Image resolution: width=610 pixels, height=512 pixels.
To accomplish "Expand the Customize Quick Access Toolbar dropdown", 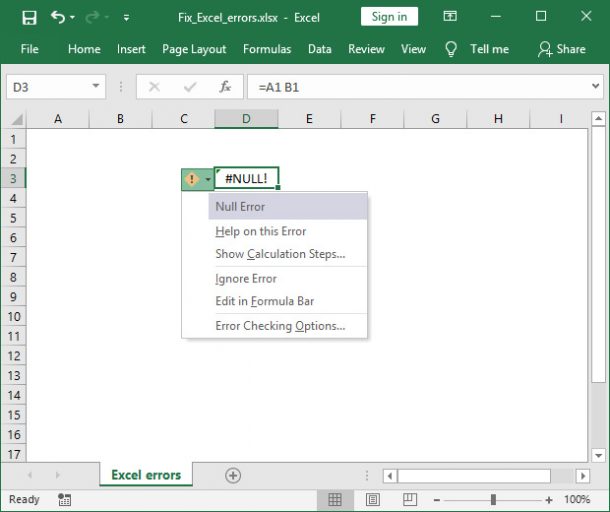I will [126, 17].
